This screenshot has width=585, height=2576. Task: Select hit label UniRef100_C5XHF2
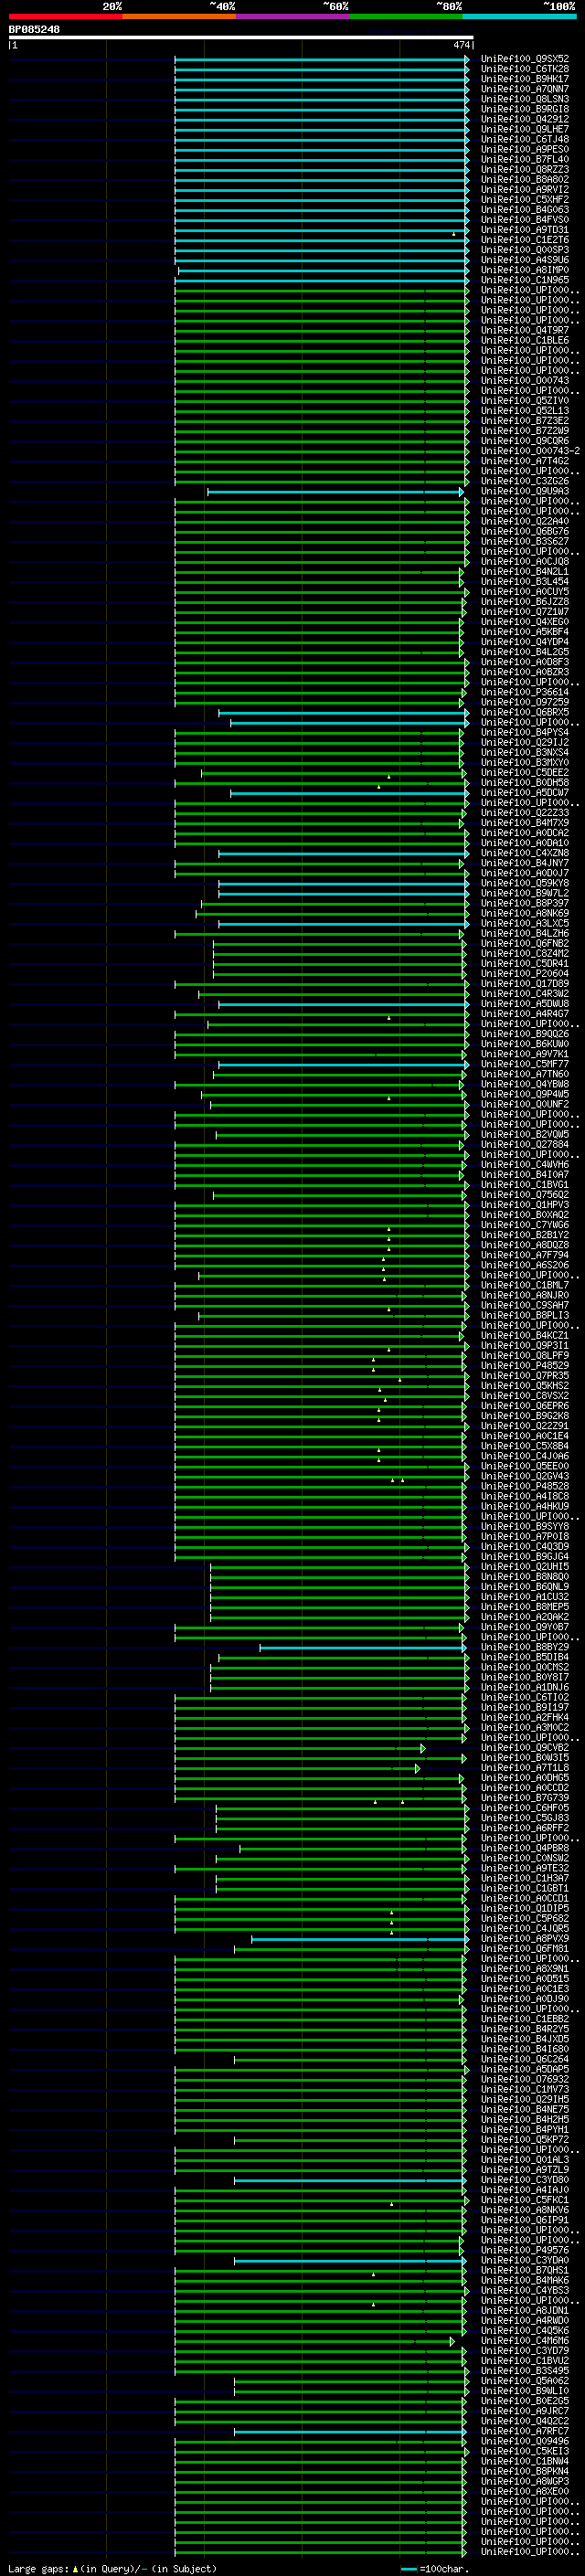coord(525,199)
